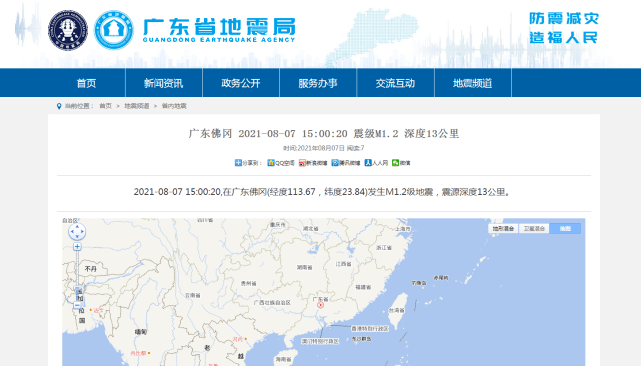Share to 新浪微博 via its icon

[302, 163]
